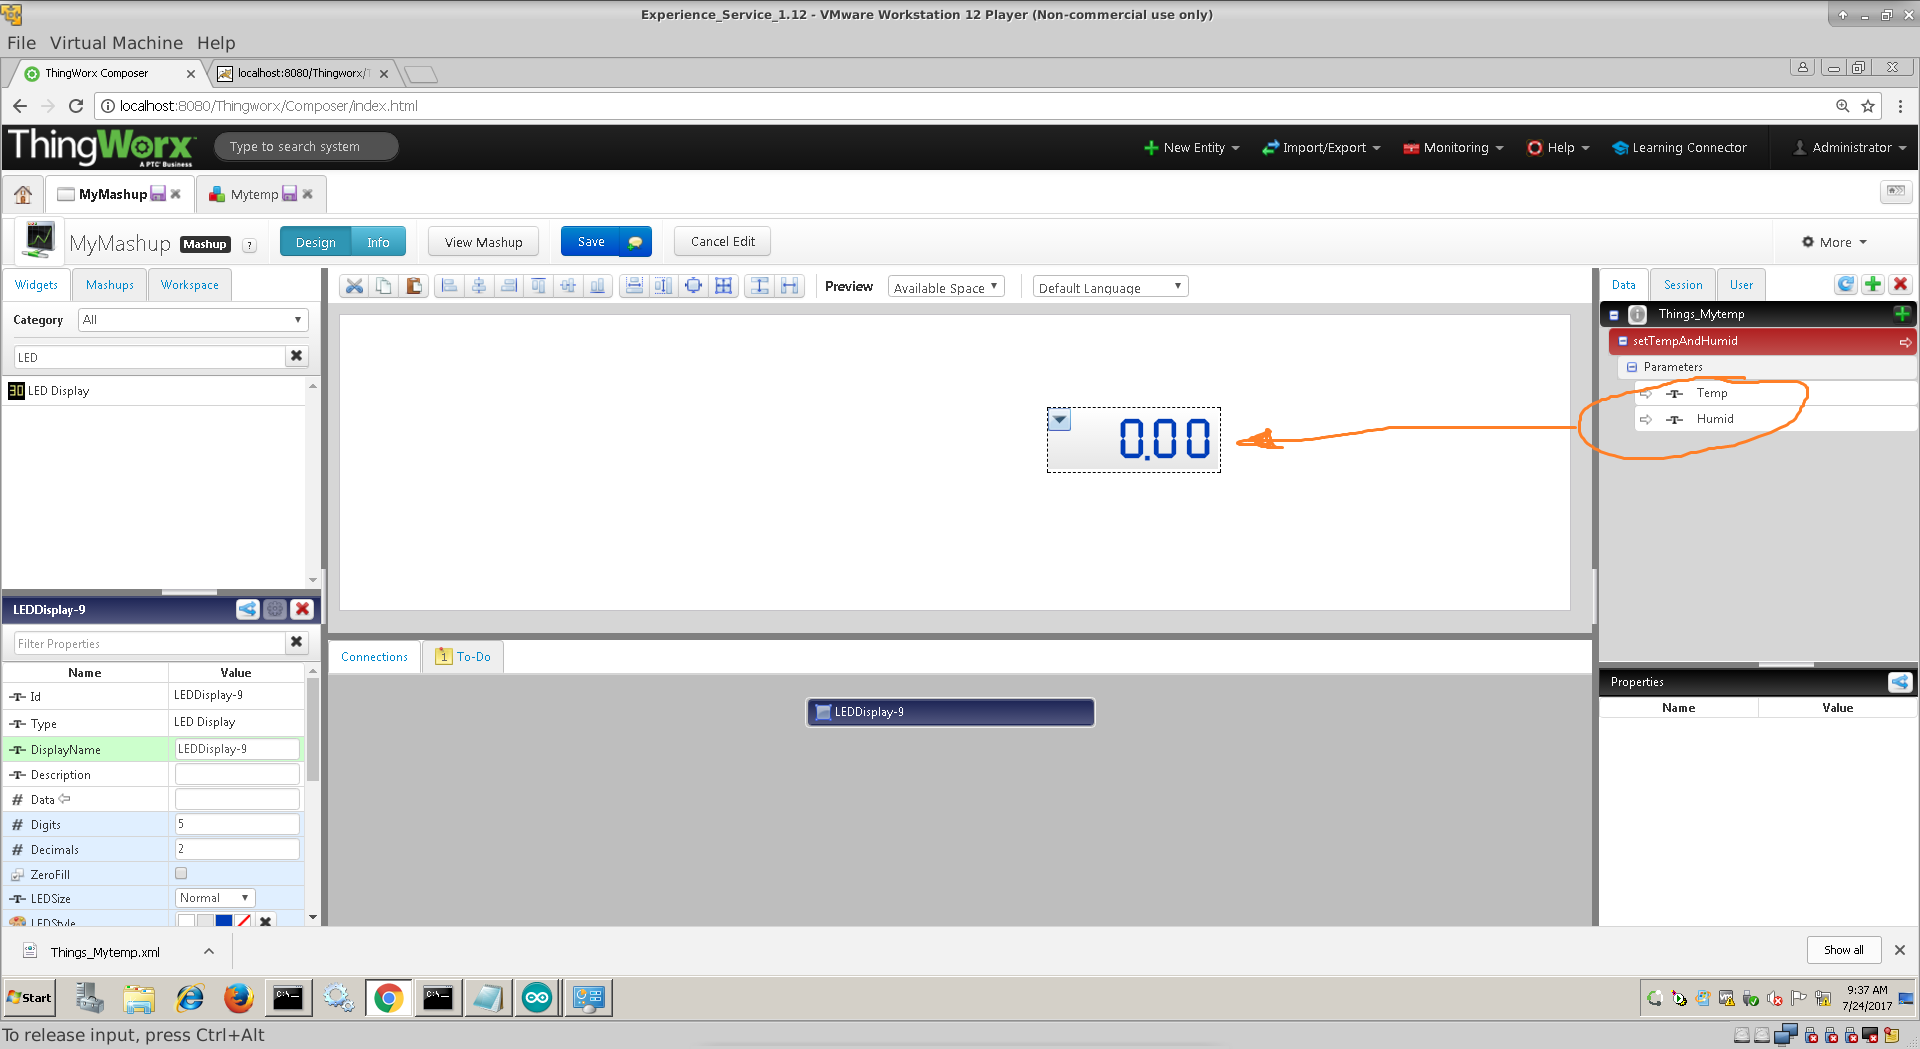The image size is (1920, 1049).
Task: Collapse the Things_Mytemp tree node
Action: tap(1614, 315)
